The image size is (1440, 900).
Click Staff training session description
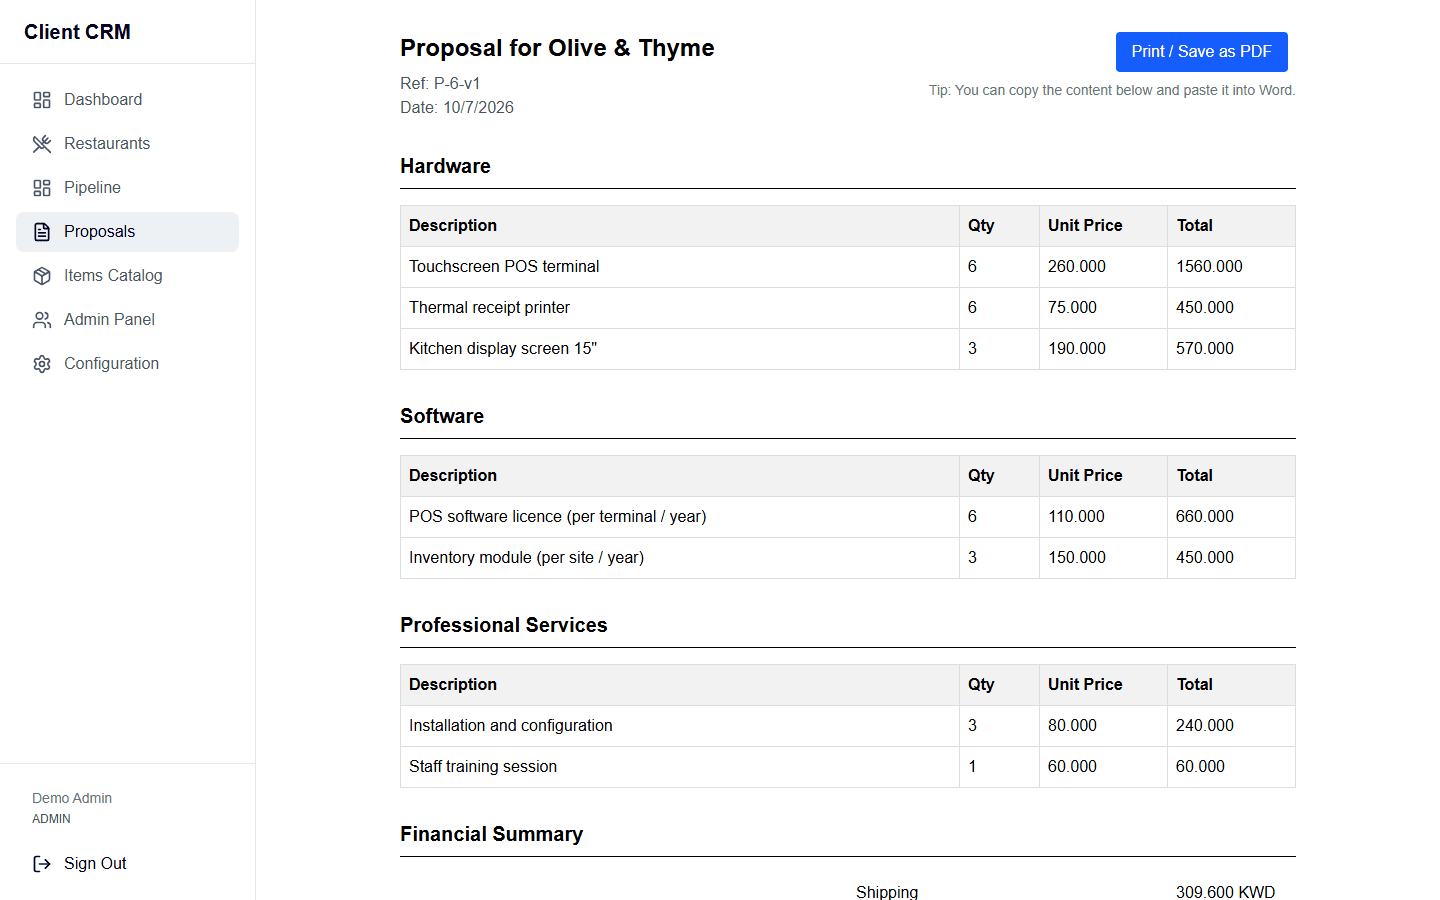tap(483, 767)
